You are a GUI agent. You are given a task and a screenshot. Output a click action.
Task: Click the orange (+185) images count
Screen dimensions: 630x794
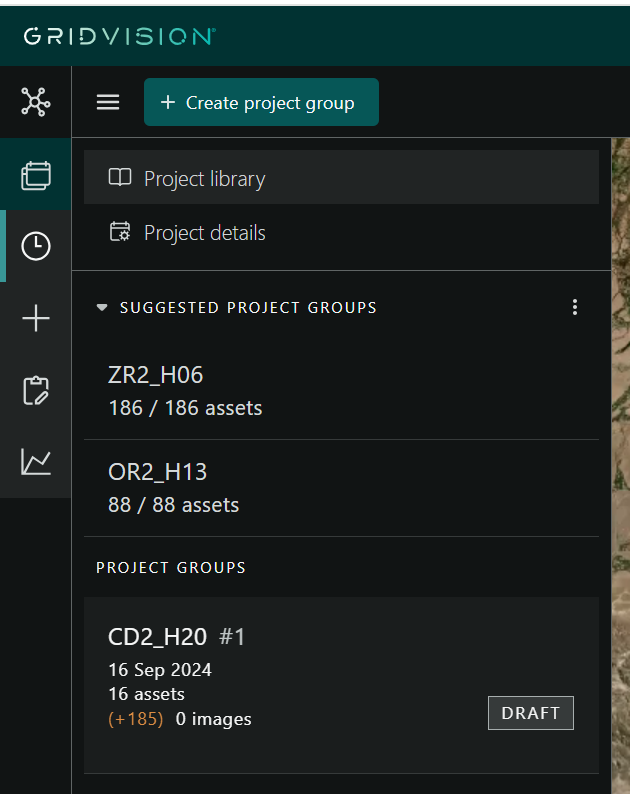[x=135, y=719]
